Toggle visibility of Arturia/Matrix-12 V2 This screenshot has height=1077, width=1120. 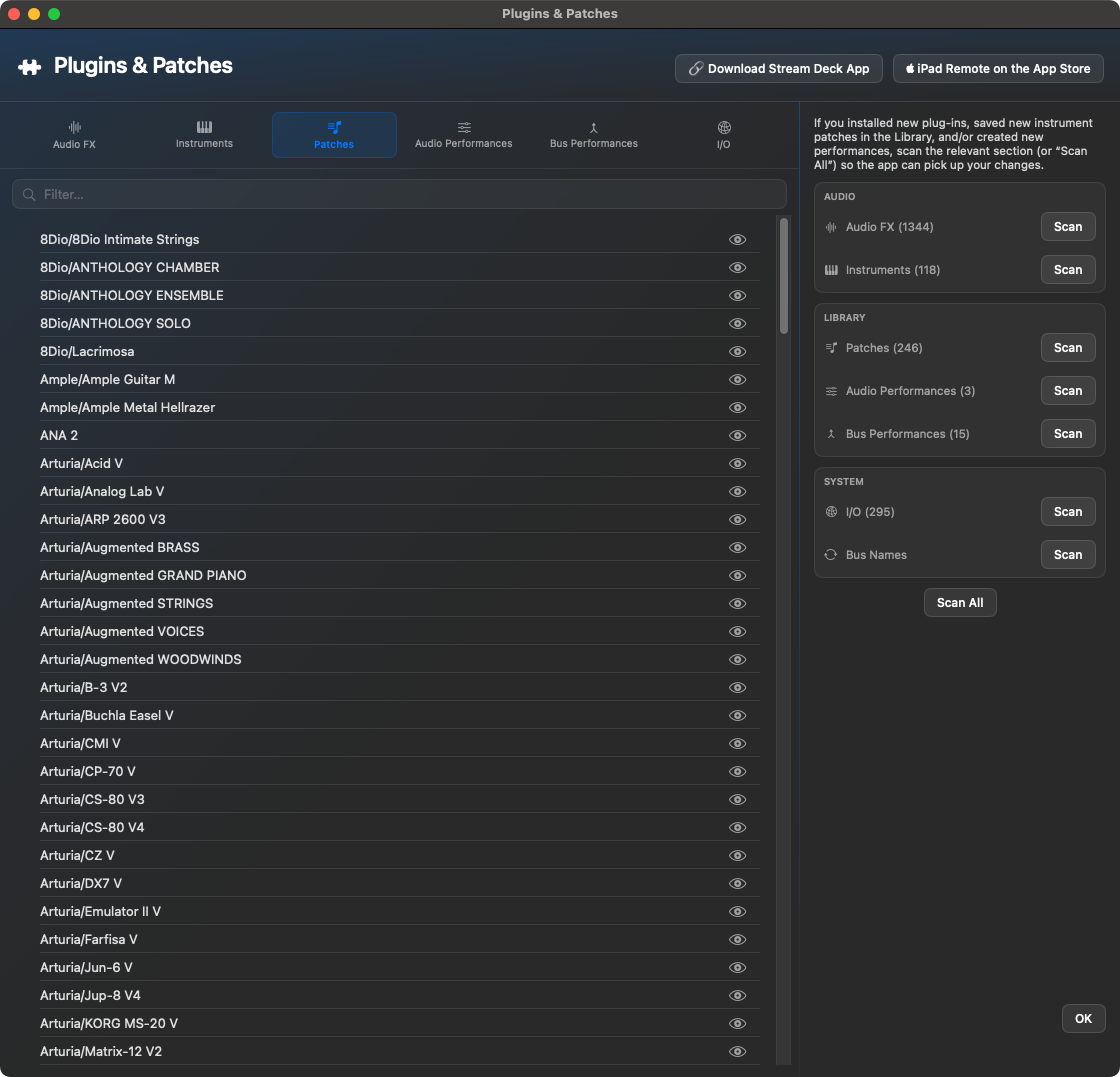[x=737, y=1051]
